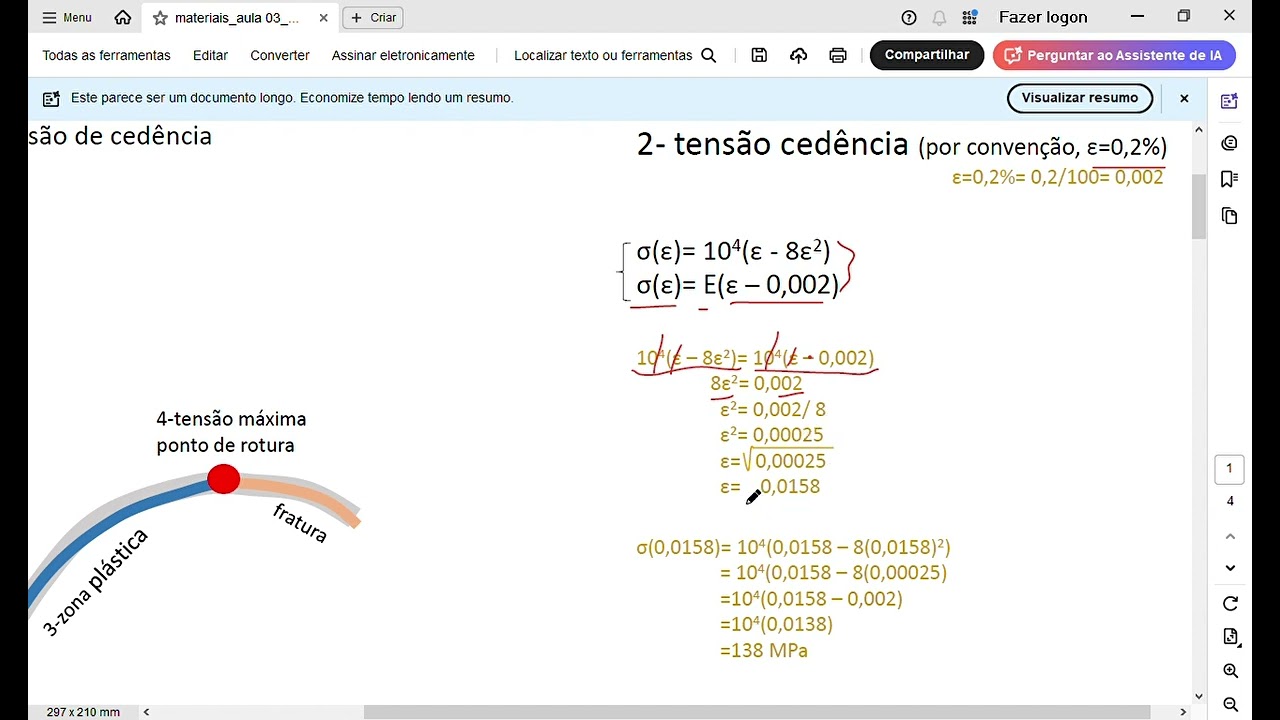Click Perguntar ao Assistente de IA
1280x720 pixels.
coord(1114,55)
